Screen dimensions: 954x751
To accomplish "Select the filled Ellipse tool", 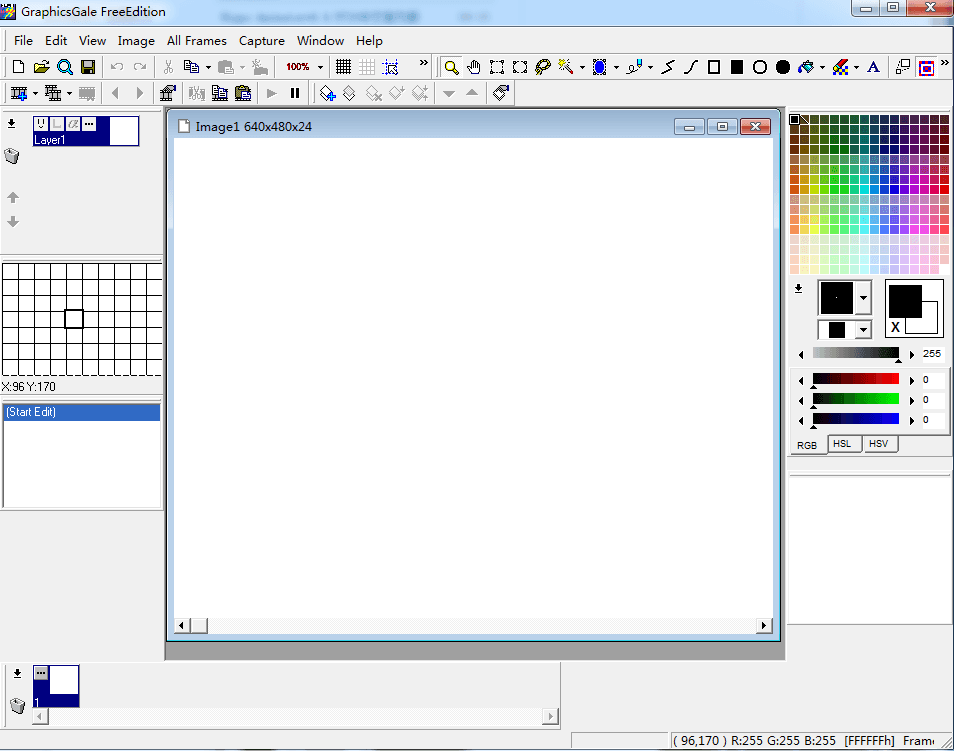I will [x=783, y=67].
